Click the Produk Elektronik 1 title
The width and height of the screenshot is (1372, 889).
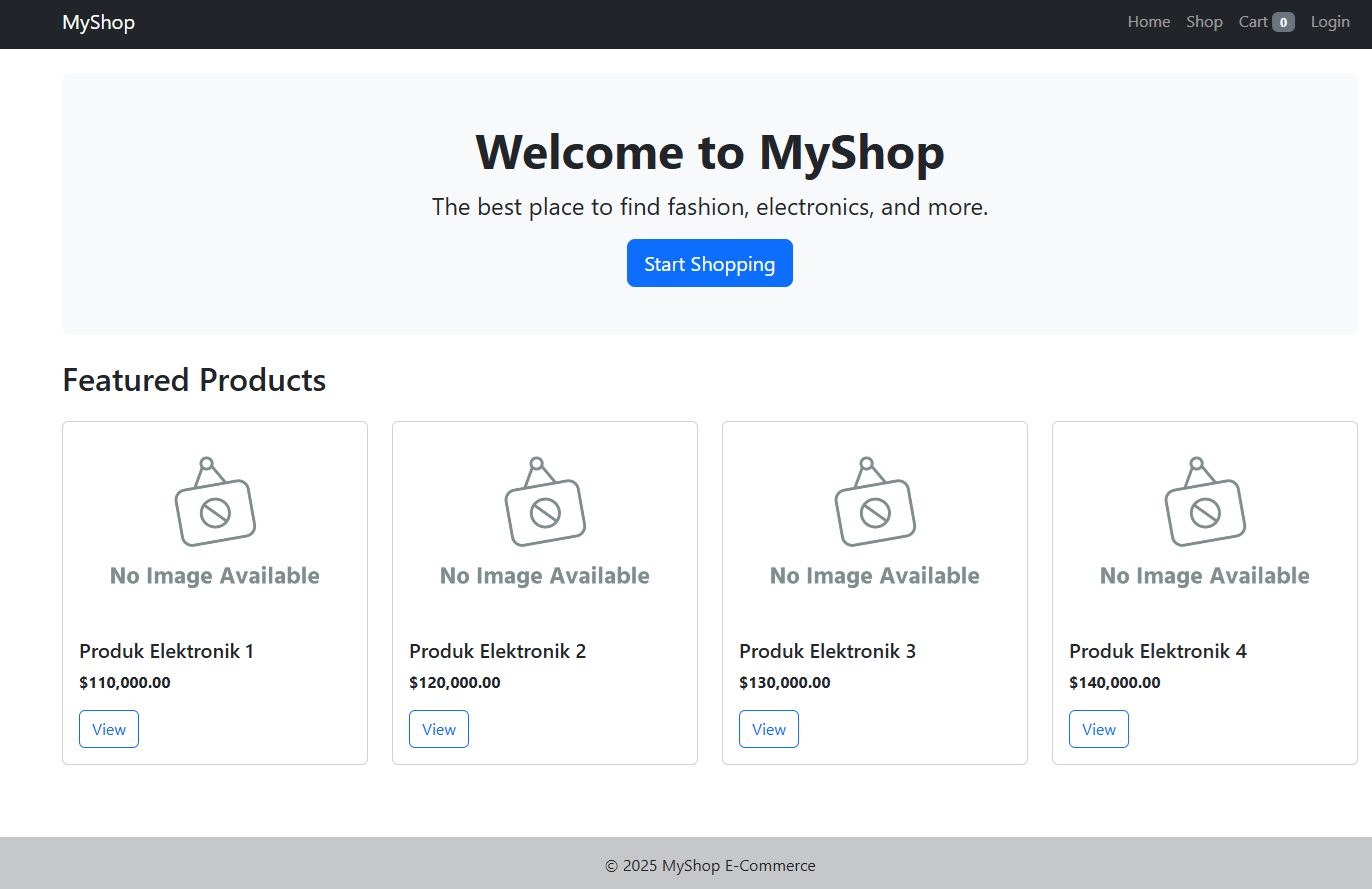(166, 651)
